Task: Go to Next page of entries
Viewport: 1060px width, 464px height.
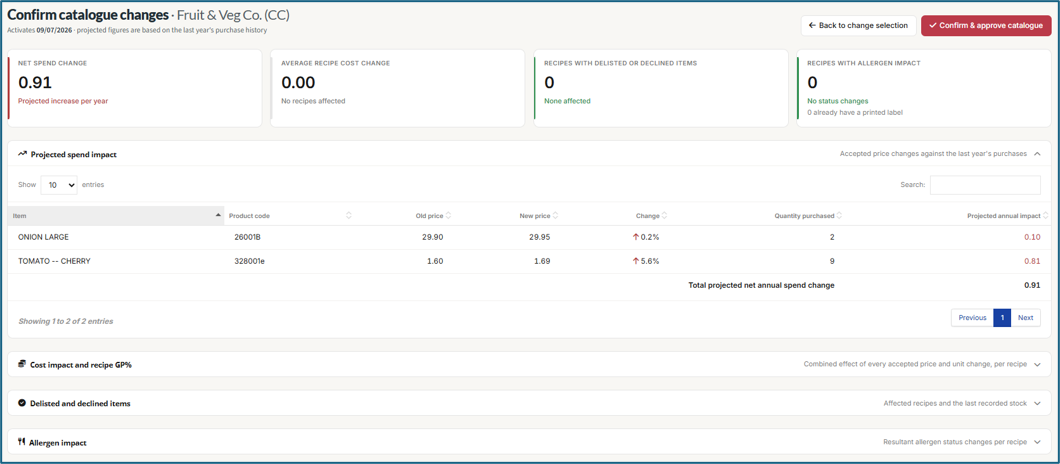Action: click(1026, 318)
